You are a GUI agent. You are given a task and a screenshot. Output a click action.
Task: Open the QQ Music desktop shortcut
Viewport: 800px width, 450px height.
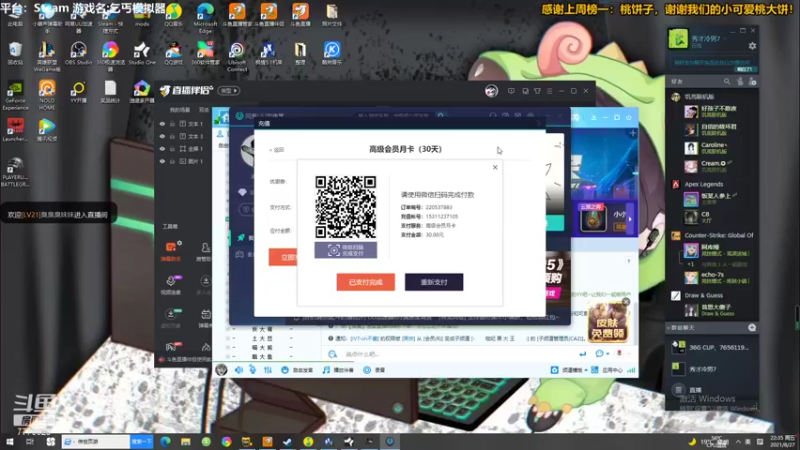click(x=173, y=14)
